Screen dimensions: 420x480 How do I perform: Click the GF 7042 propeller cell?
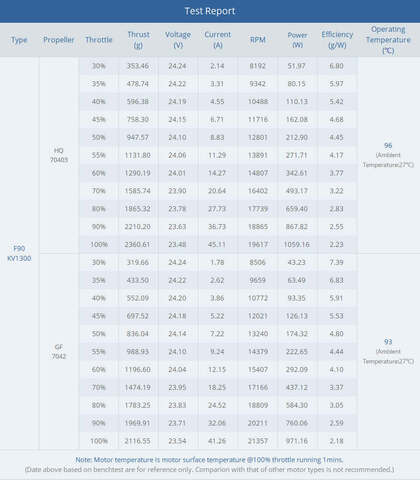point(59,351)
